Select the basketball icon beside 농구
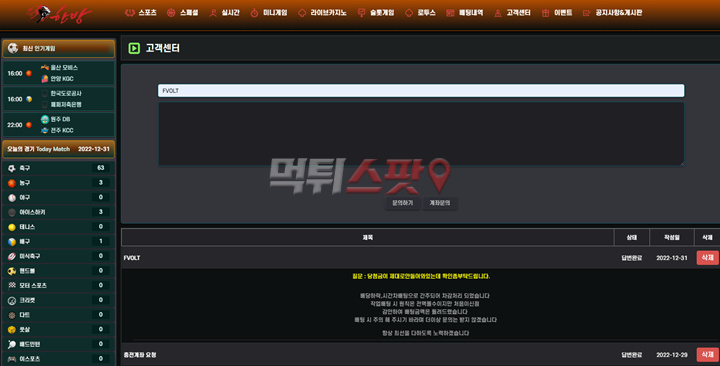Viewport: 720px width, 366px height. [x=12, y=183]
